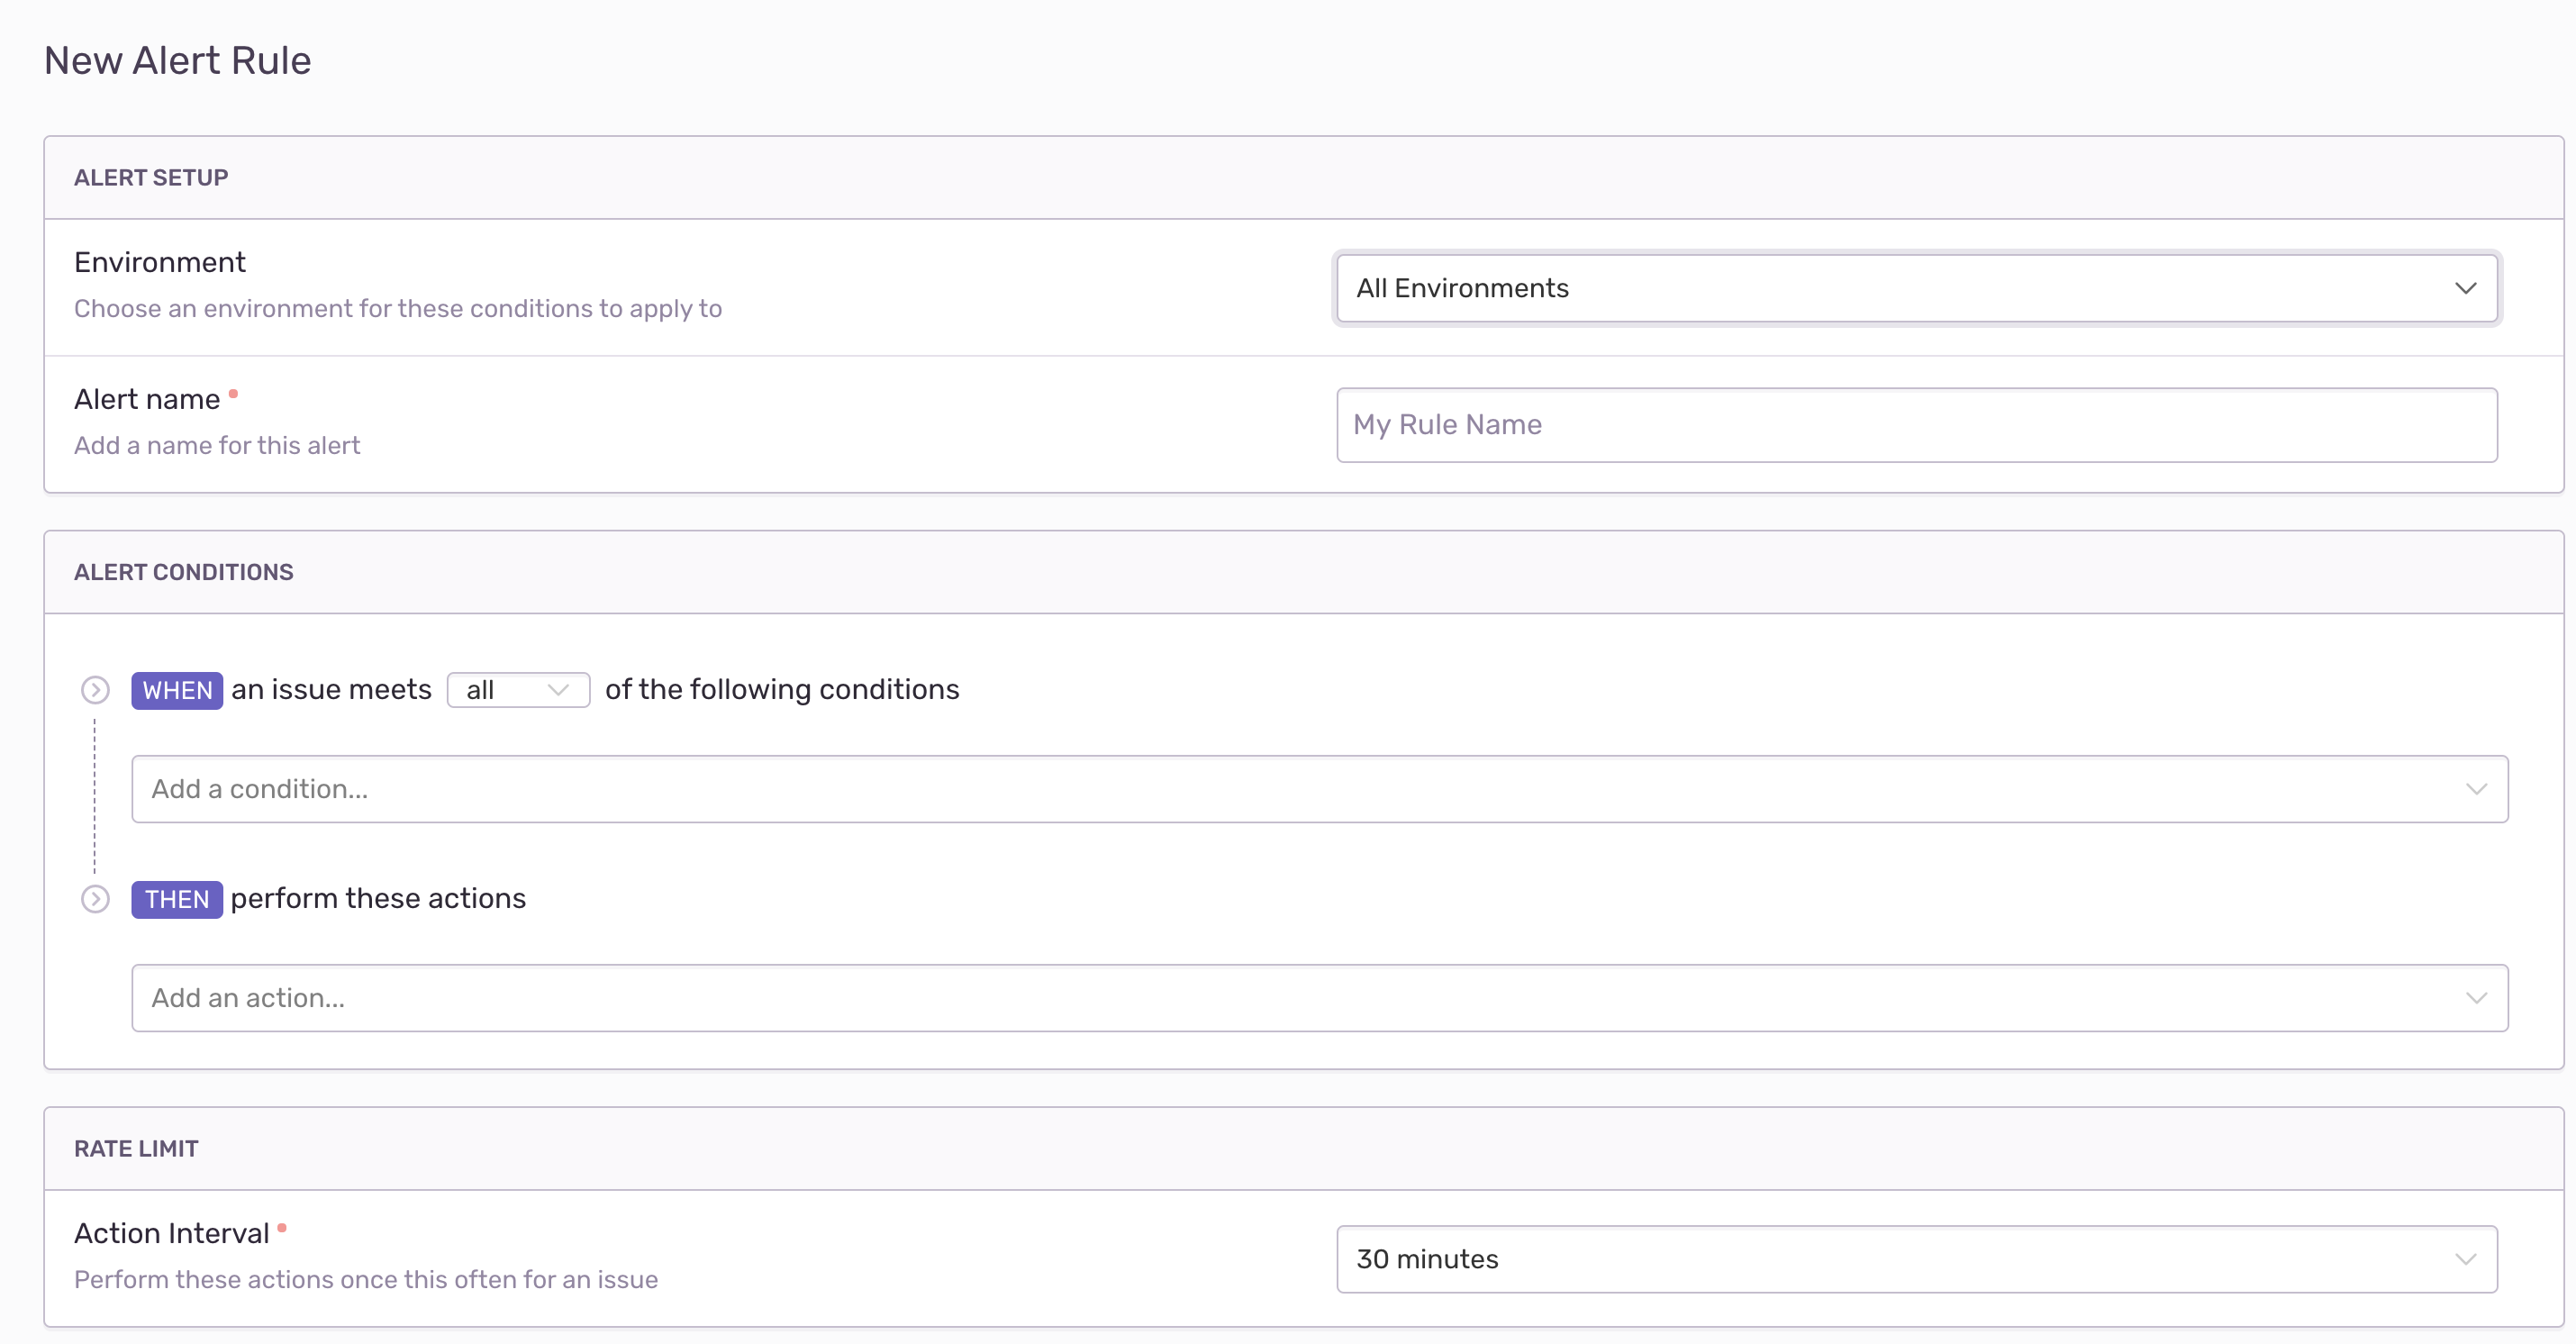The width and height of the screenshot is (2576, 1344).
Task: Click the red required dot next to Alert name
Action: (x=233, y=394)
